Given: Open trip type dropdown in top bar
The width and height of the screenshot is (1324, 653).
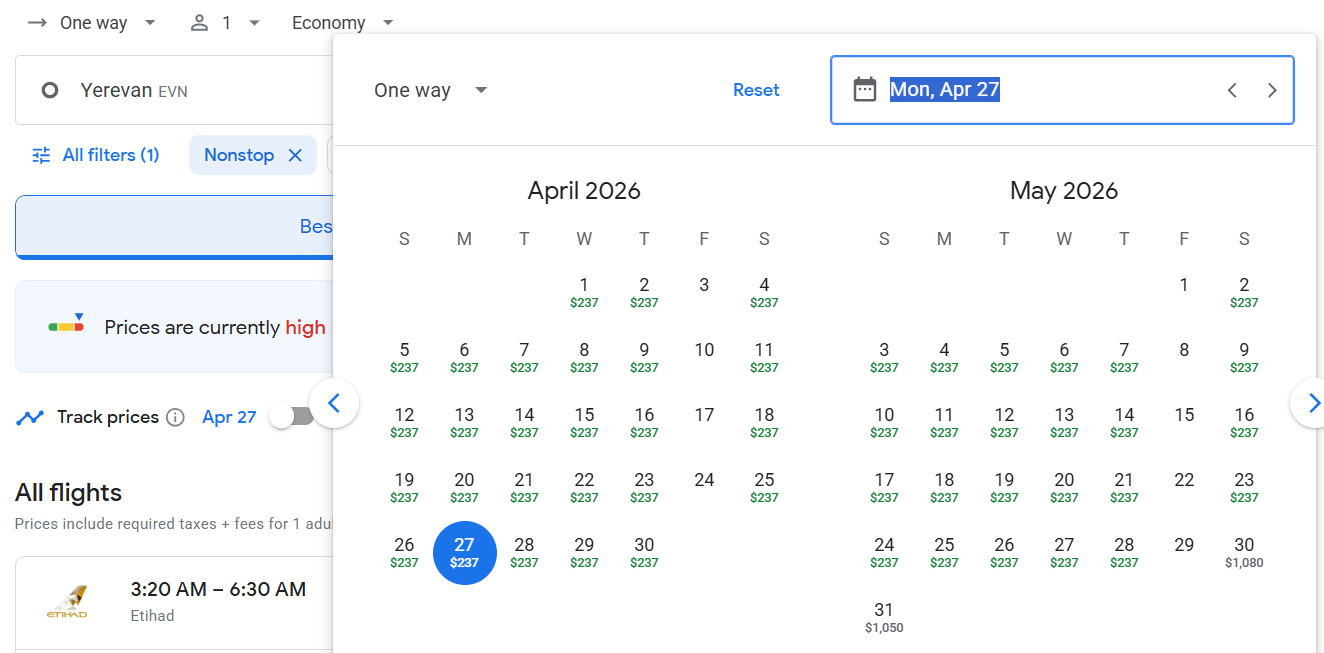Looking at the screenshot, I should point(92,22).
